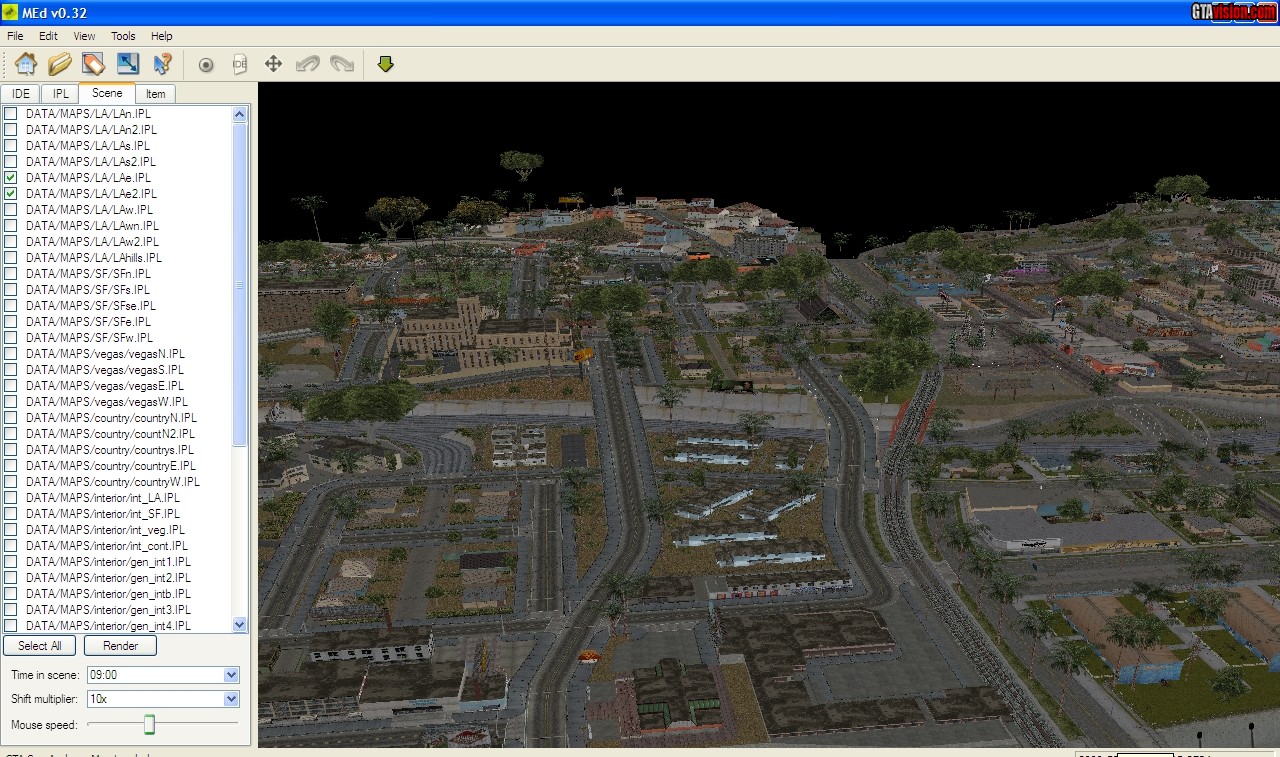Viewport: 1280px width, 757px height.
Task: Switch to the Item tab
Action: (156, 94)
